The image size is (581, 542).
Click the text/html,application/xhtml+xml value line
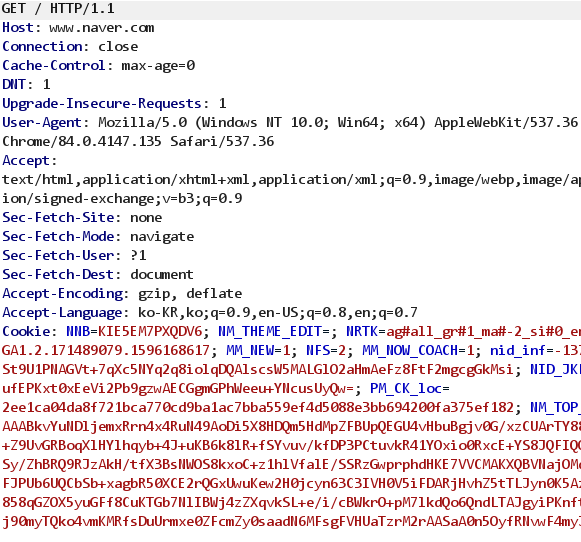(291, 180)
